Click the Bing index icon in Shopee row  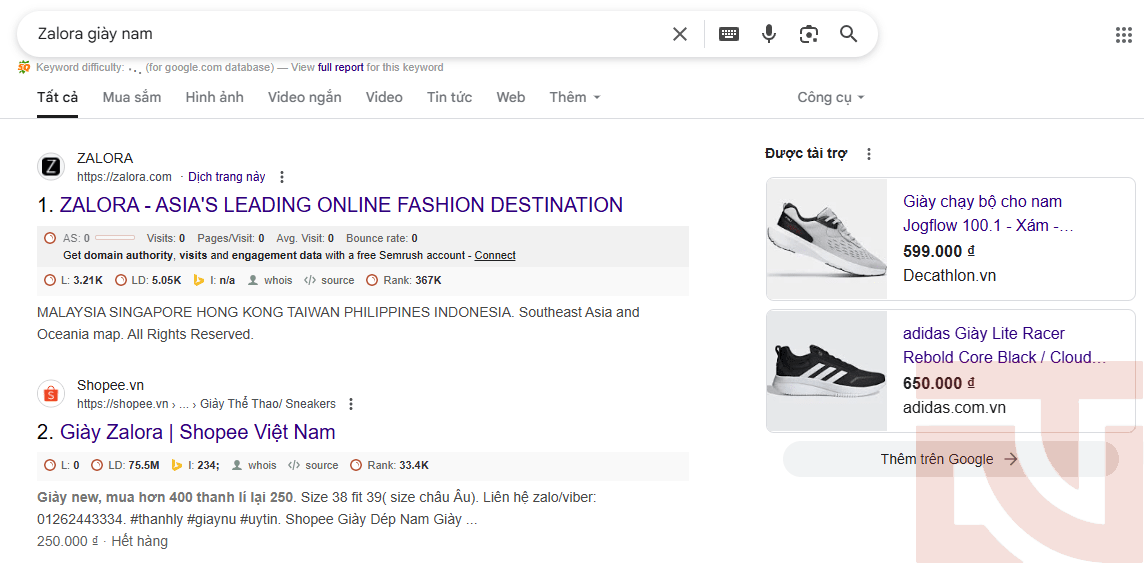(x=177, y=465)
